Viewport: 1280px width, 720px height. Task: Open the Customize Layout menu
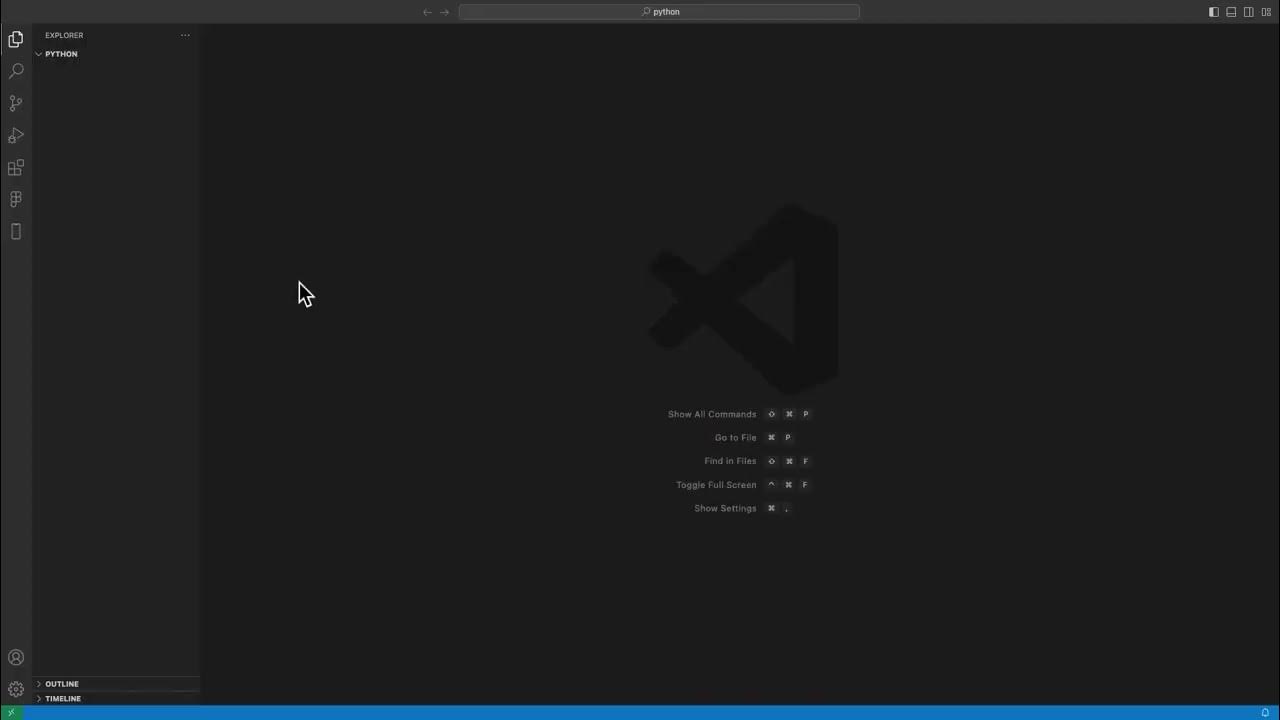click(x=1266, y=11)
